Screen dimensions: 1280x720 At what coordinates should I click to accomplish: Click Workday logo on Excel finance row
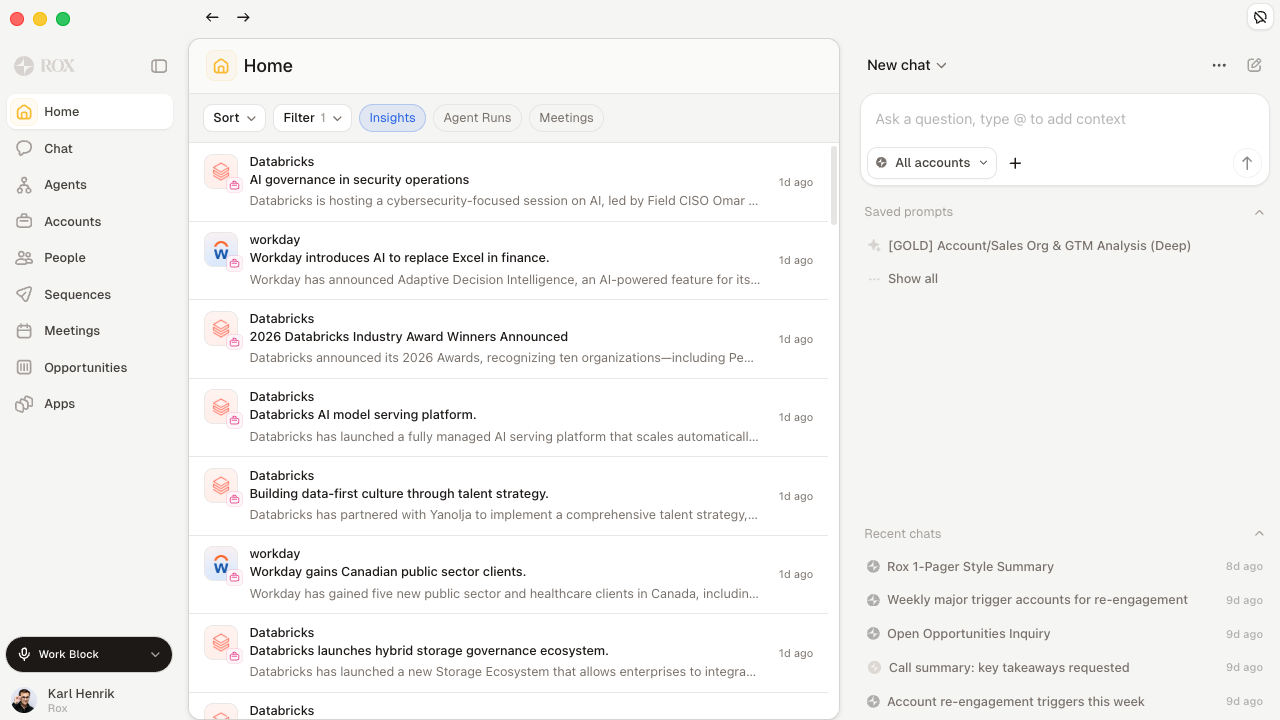pos(221,249)
